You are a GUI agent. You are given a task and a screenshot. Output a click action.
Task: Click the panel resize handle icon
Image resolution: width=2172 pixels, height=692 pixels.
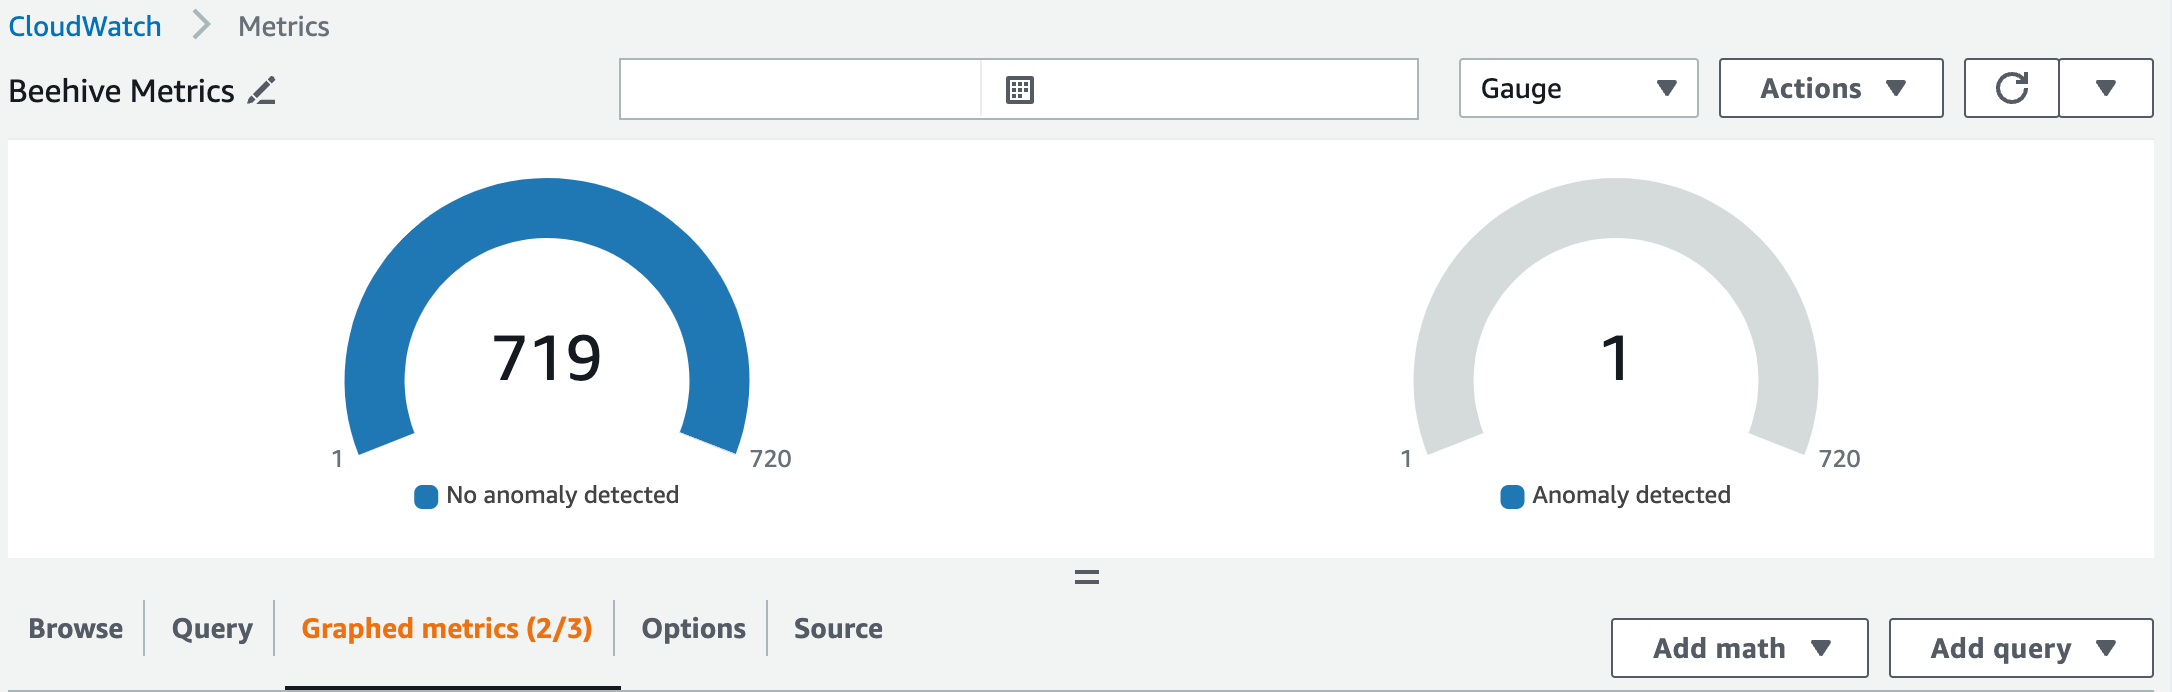[1087, 577]
